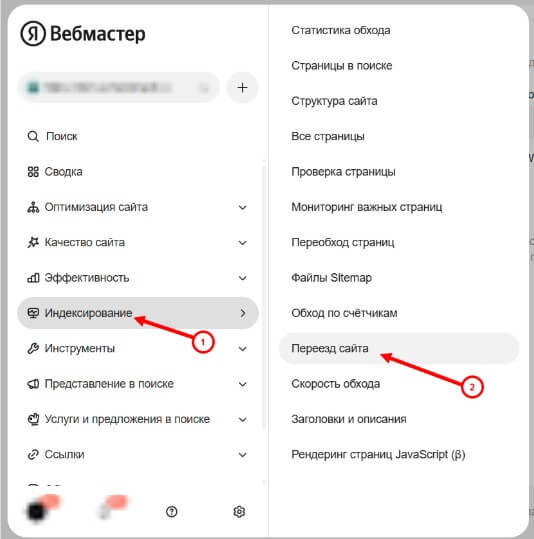The height and width of the screenshot is (539, 534).
Task: Click the Индексирование monitor icon
Action: point(33,313)
